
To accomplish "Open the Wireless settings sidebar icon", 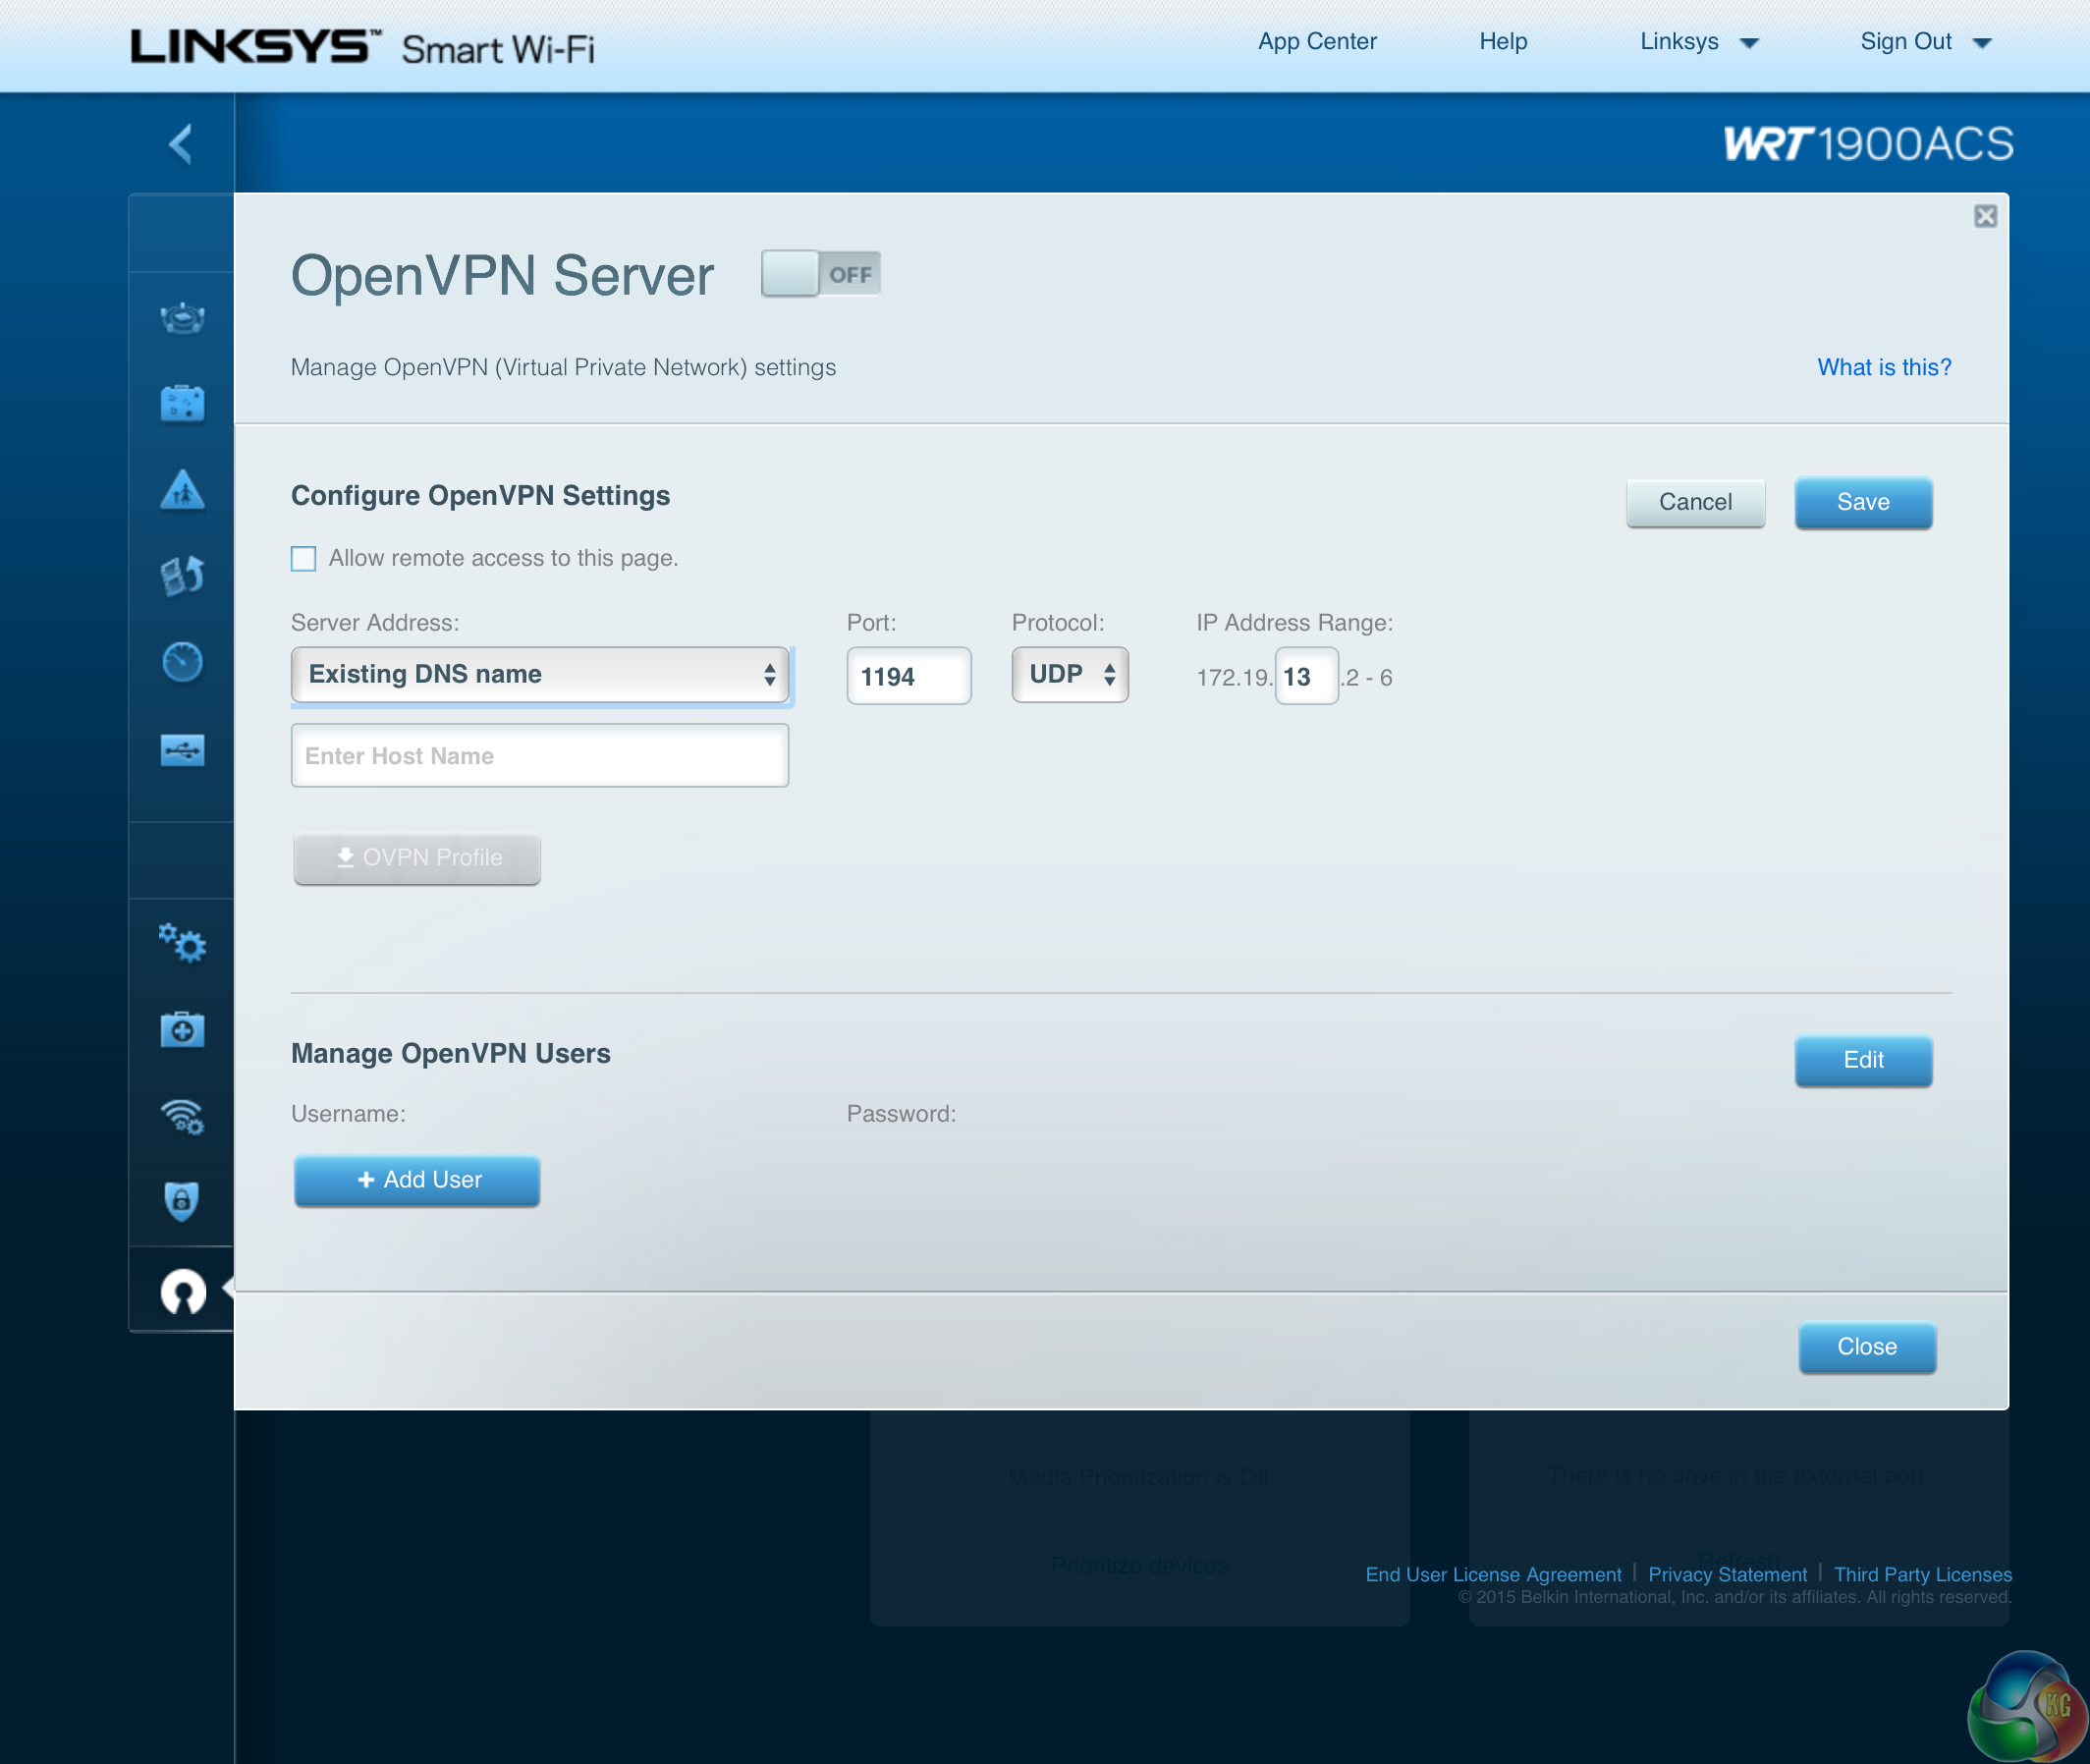I will (182, 1115).
